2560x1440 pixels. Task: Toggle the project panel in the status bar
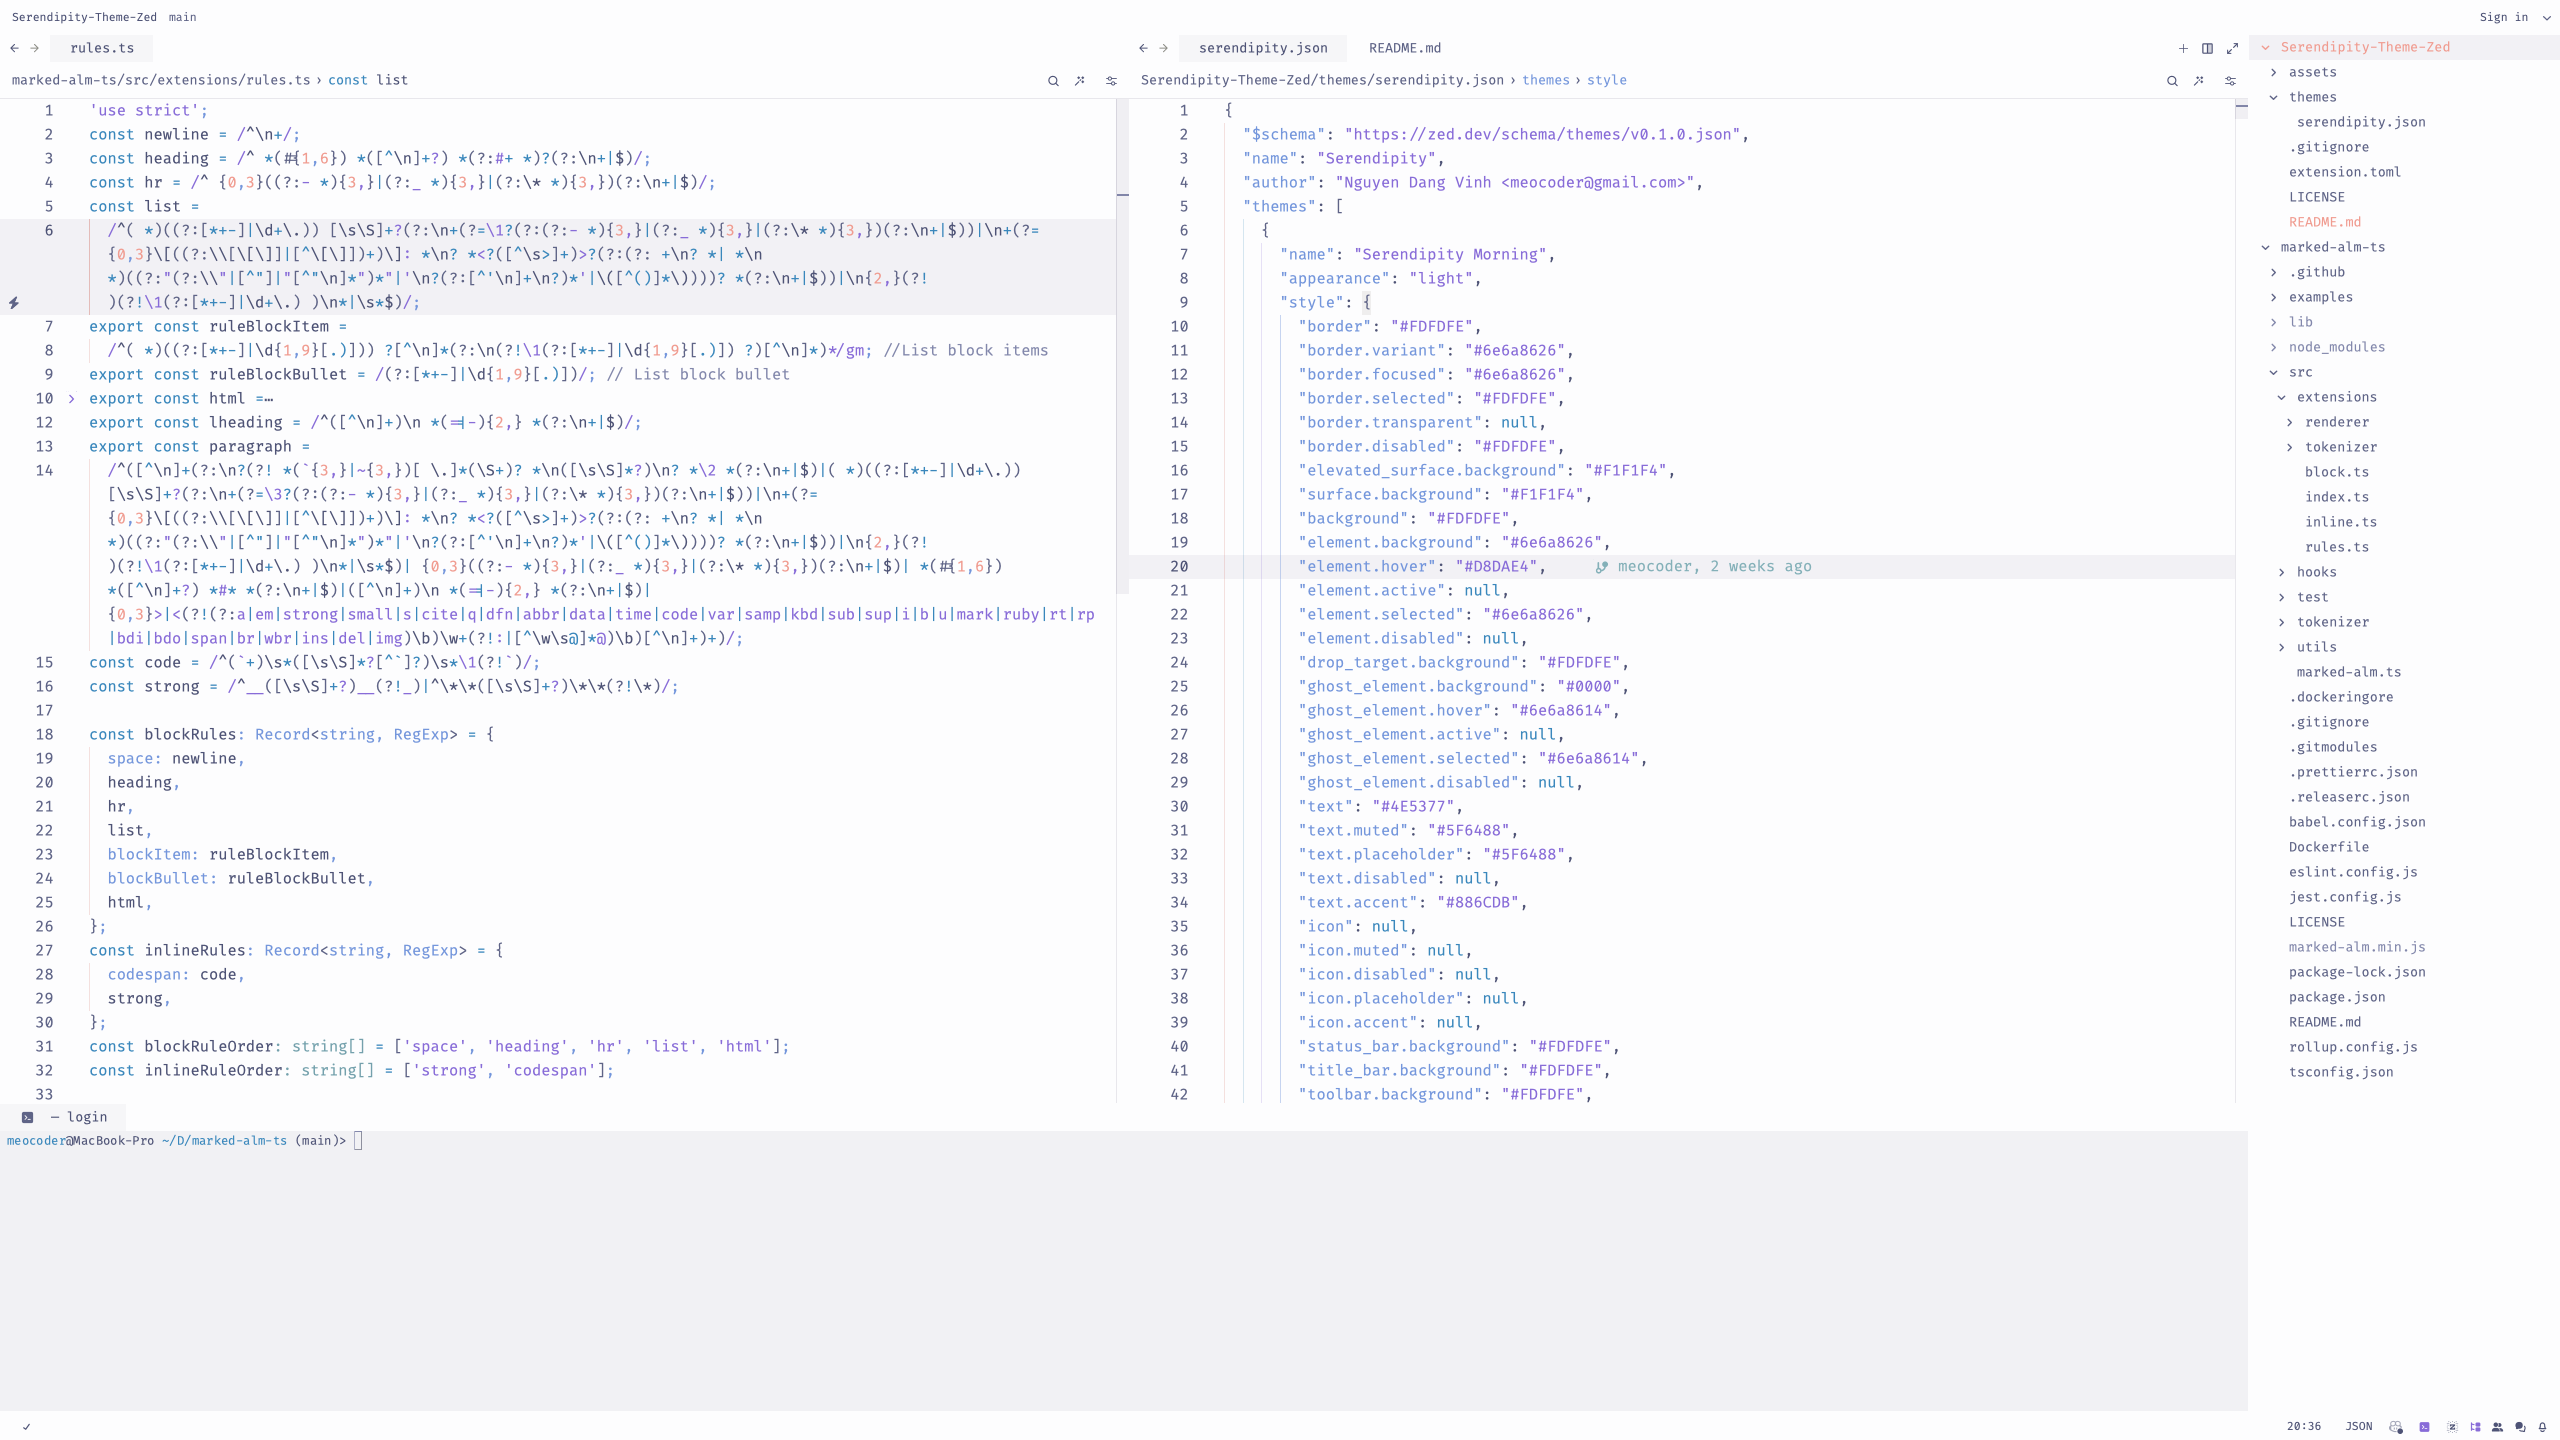point(2475,1427)
